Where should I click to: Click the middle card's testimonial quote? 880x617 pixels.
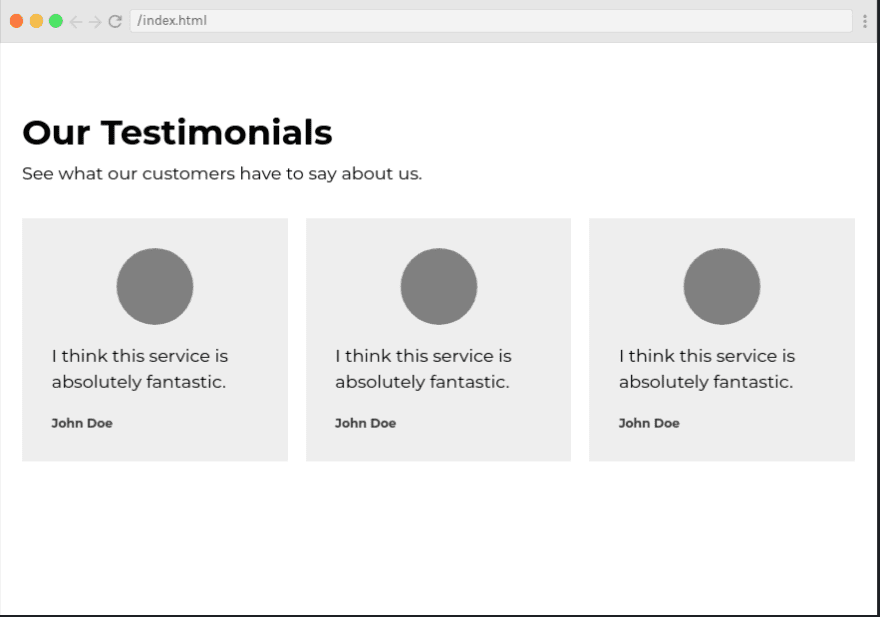tap(423, 369)
